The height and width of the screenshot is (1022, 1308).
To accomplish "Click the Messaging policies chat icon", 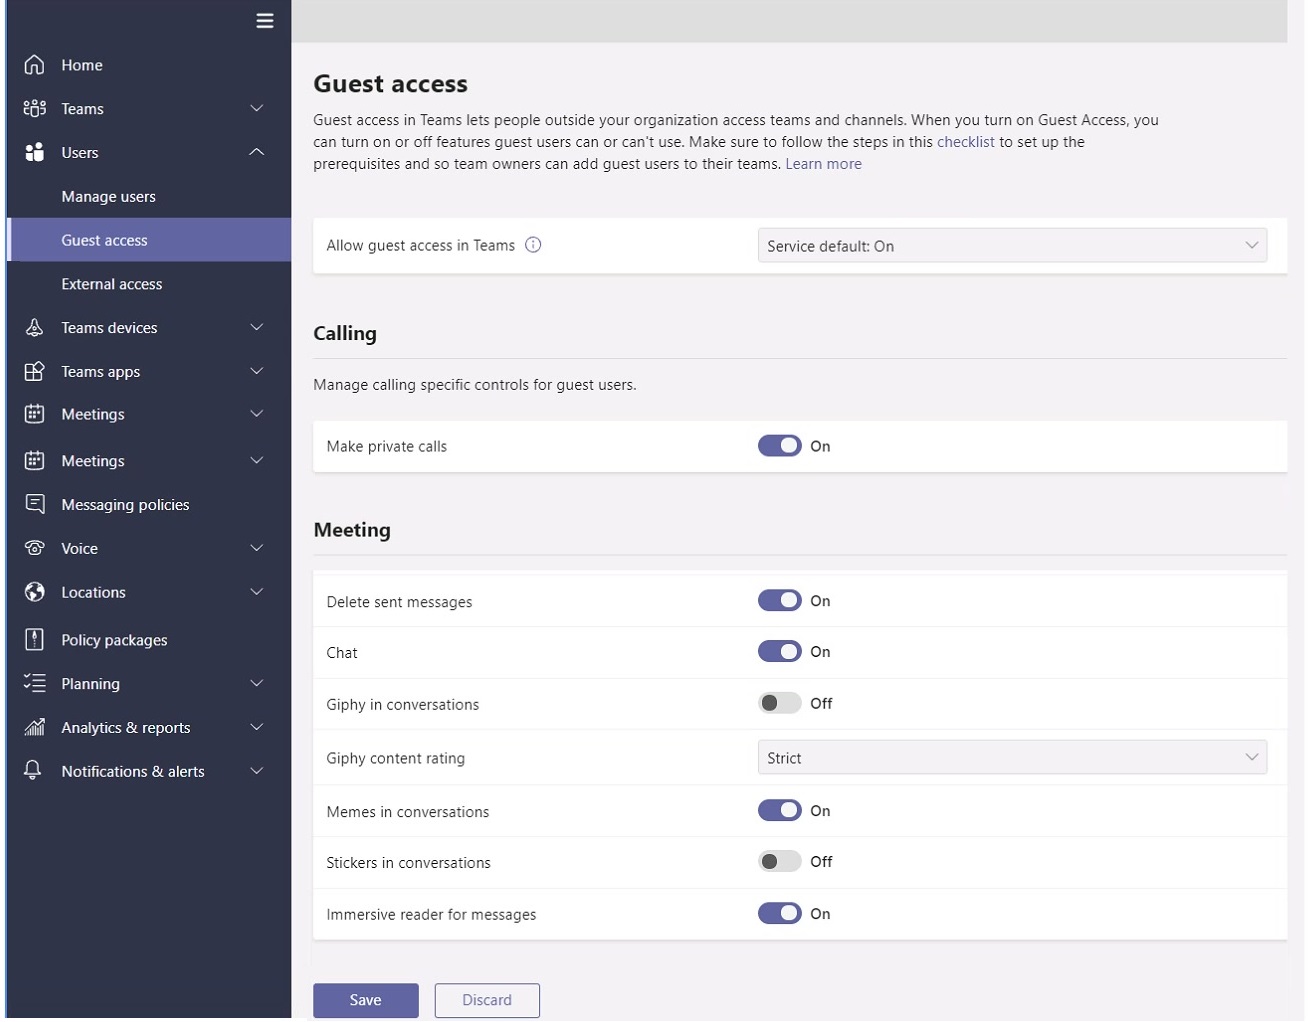I will (35, 504).
